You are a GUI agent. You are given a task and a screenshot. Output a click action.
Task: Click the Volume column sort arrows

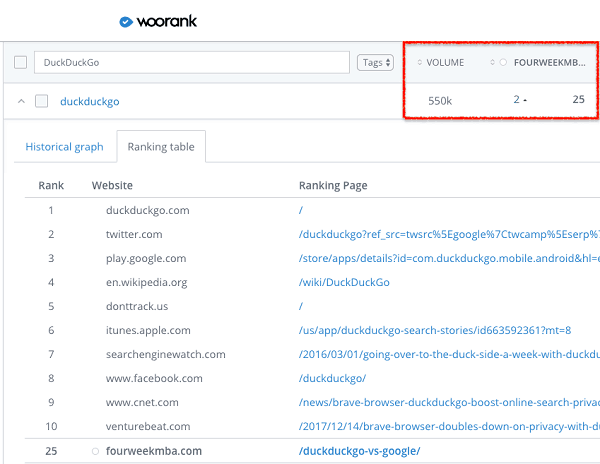(420, 63)
